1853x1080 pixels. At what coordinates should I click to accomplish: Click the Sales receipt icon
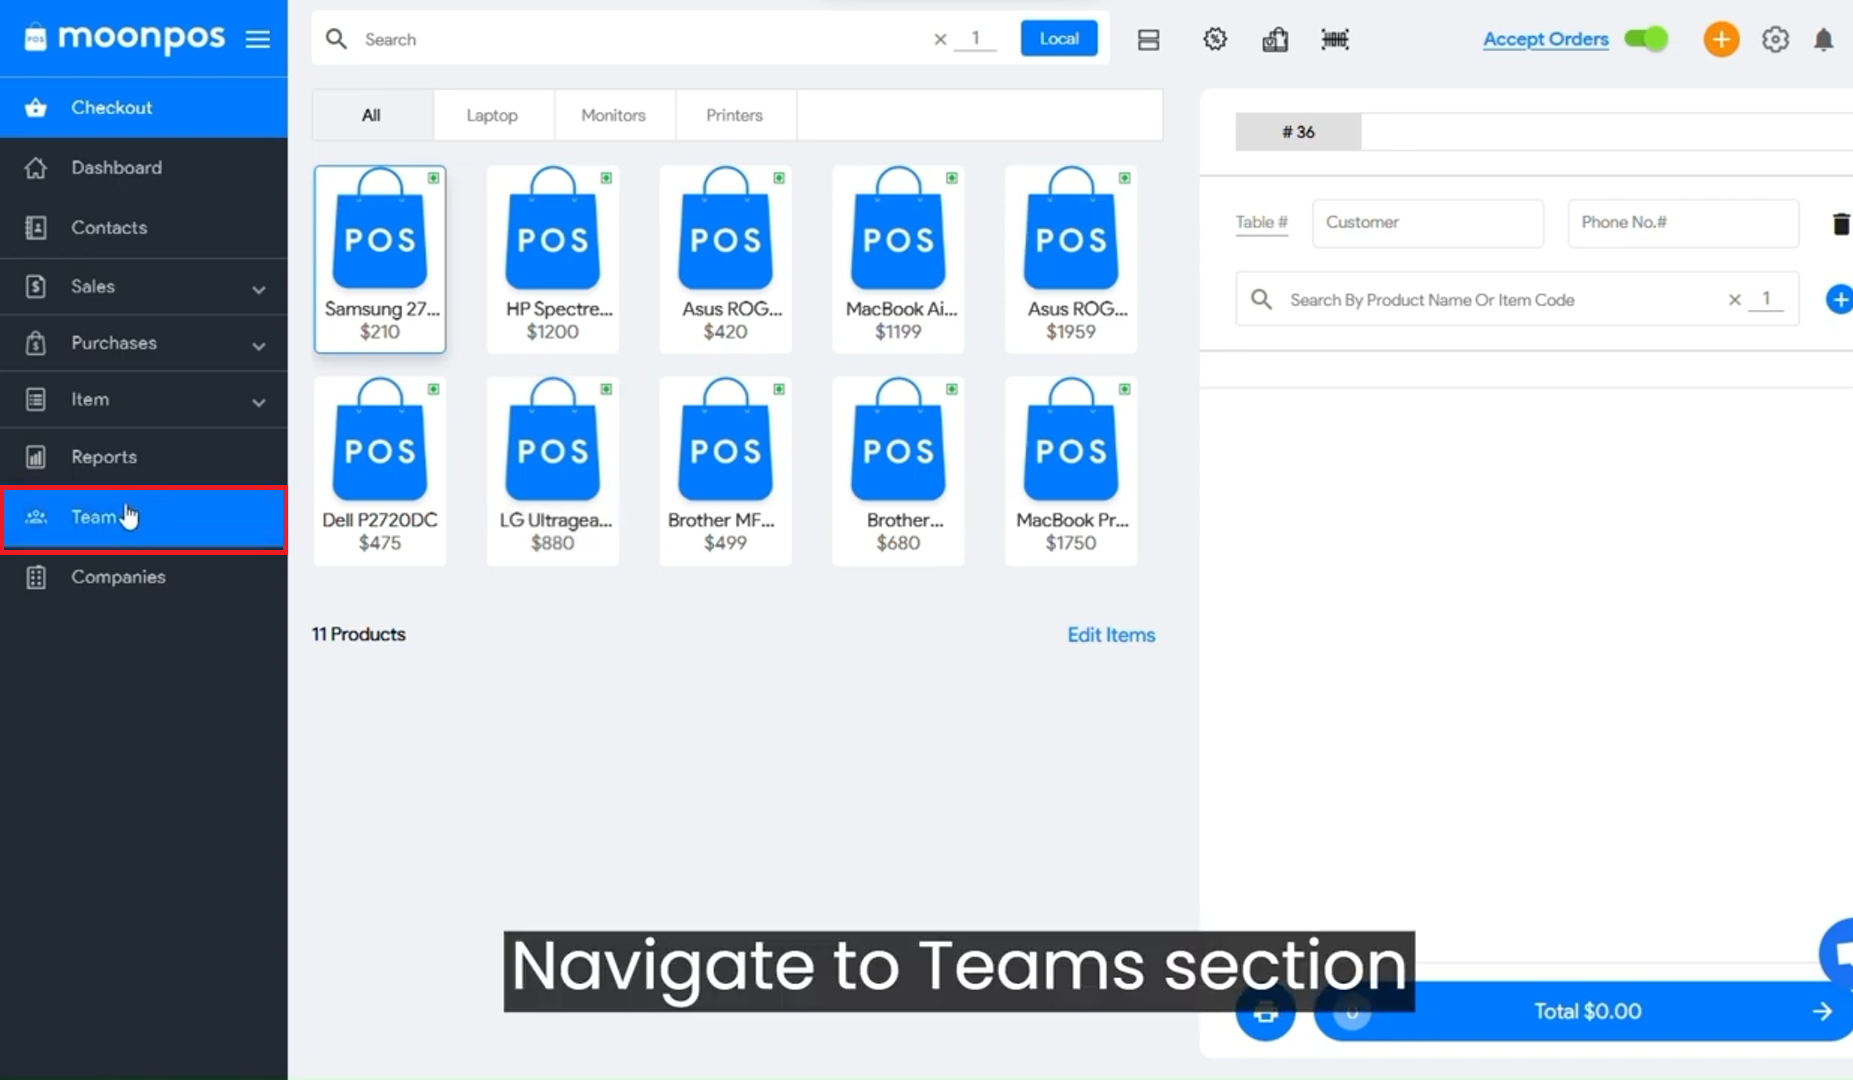(x=36, y=286)
